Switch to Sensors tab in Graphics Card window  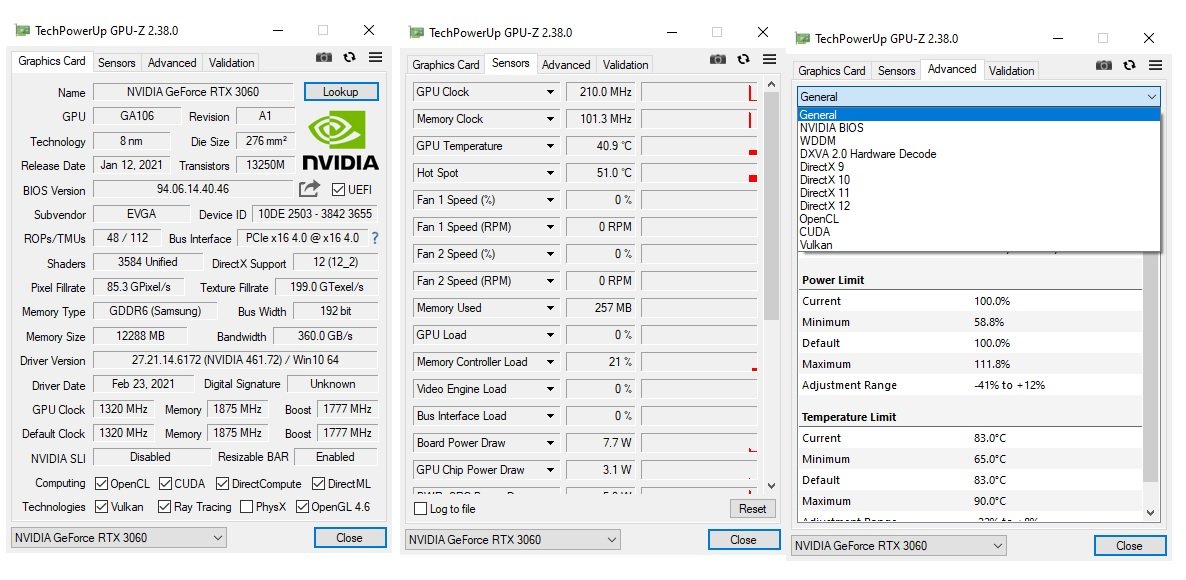(116, 63)
